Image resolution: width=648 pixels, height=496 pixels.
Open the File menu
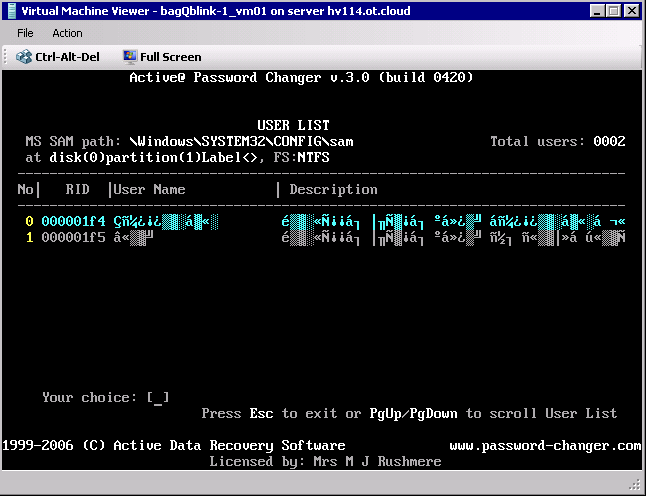click(25, 33)
